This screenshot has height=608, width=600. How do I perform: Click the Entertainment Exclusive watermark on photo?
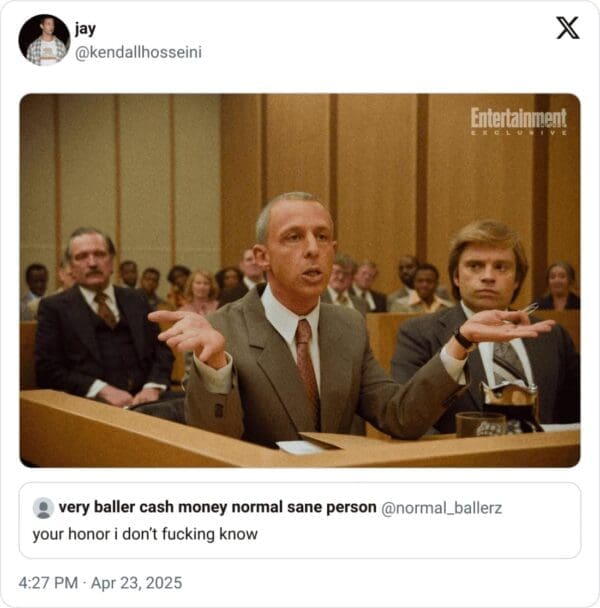point(519,121)
